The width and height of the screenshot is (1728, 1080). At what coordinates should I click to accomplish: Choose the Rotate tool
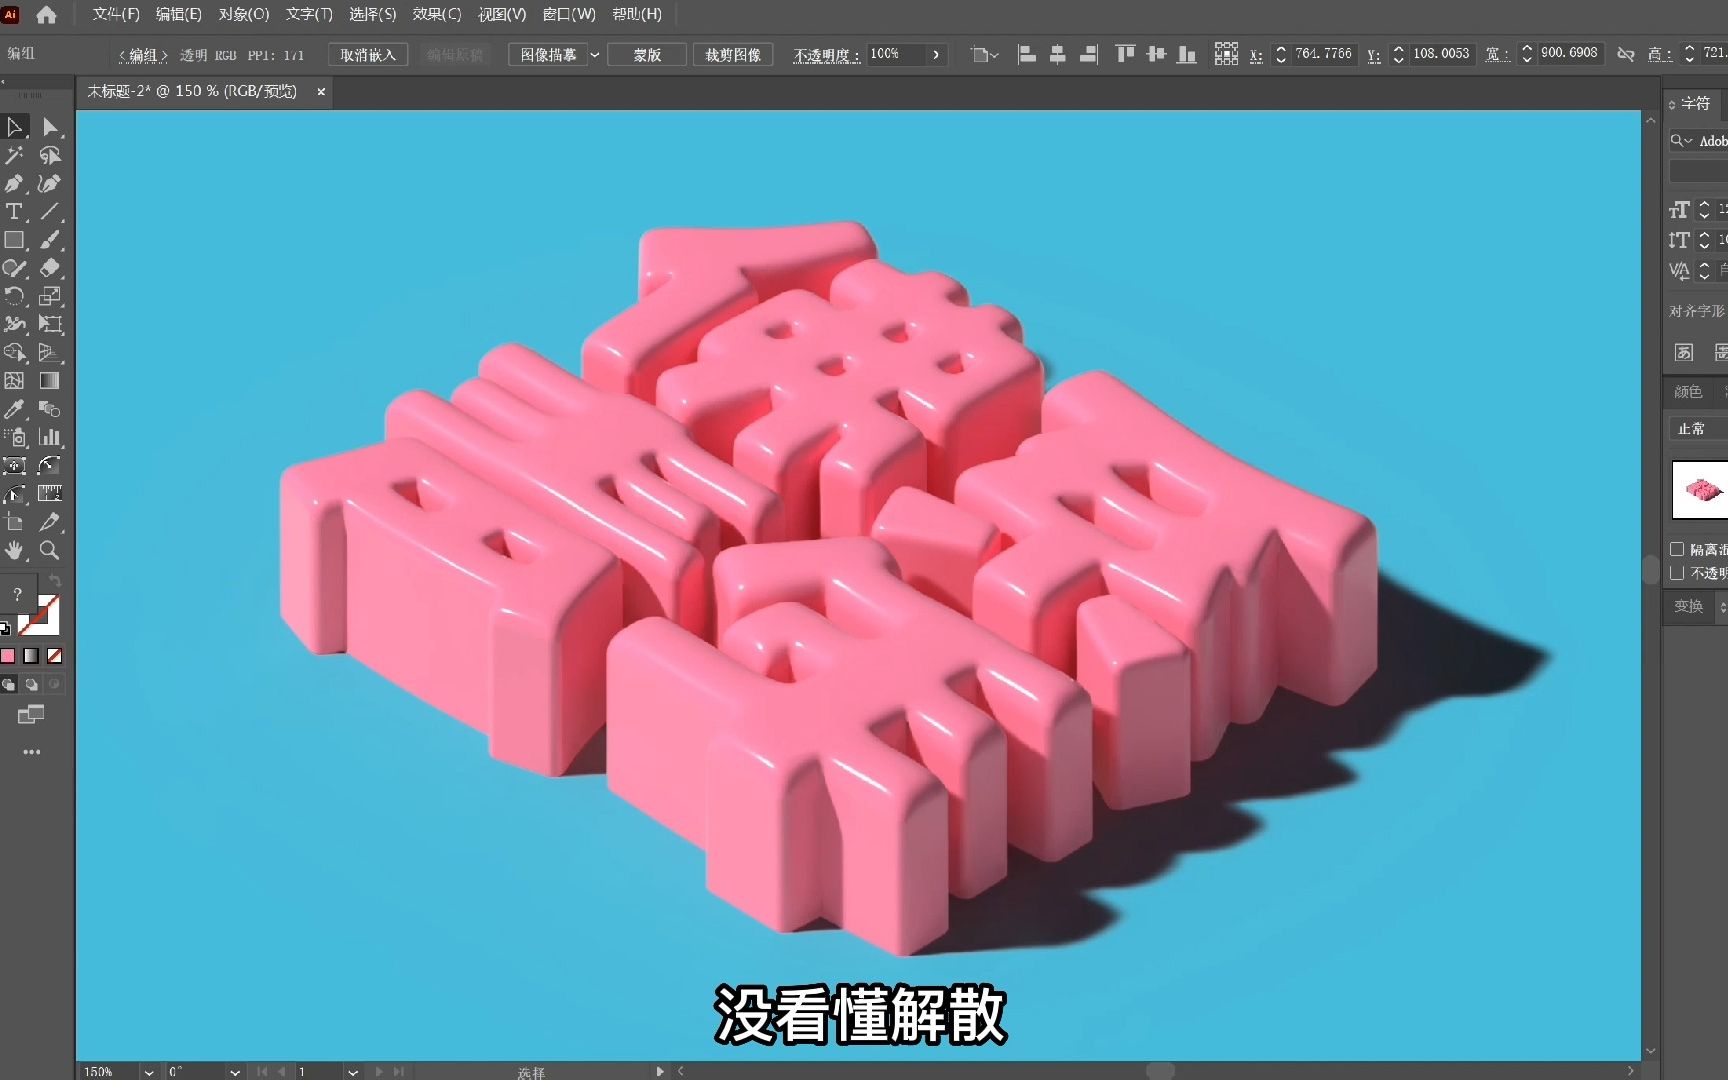coord(14,296)
